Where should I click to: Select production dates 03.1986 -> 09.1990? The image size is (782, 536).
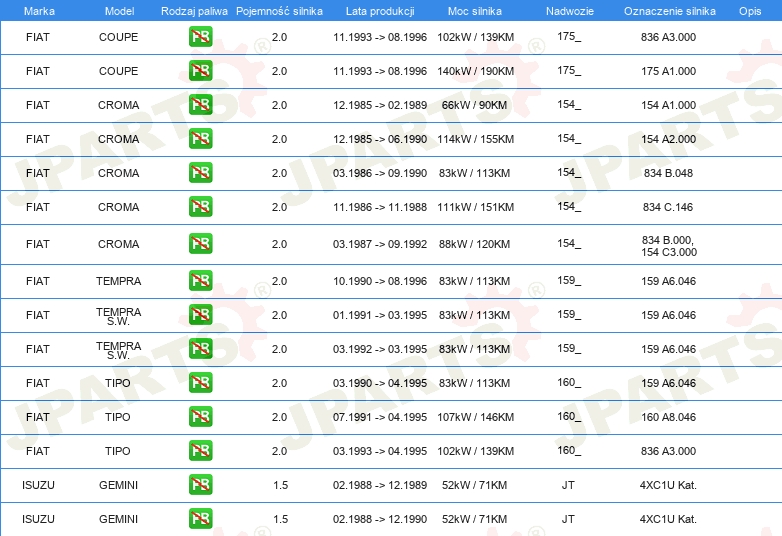coord(380,173)
